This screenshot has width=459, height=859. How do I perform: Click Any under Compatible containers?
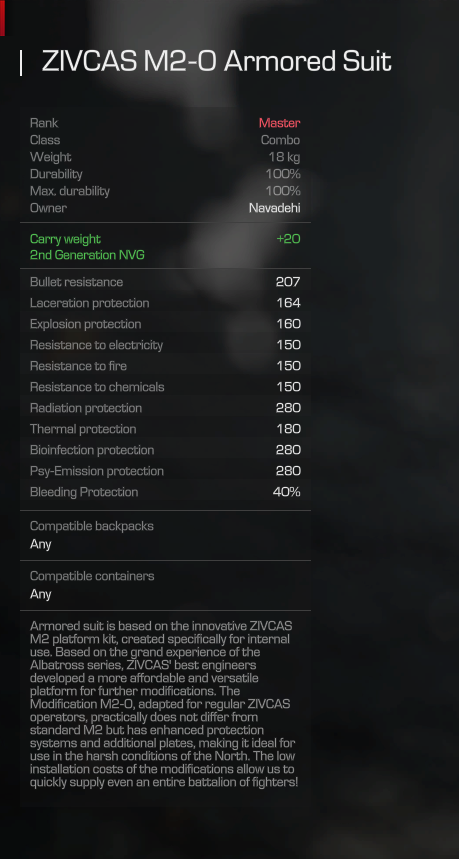(41, 594)
